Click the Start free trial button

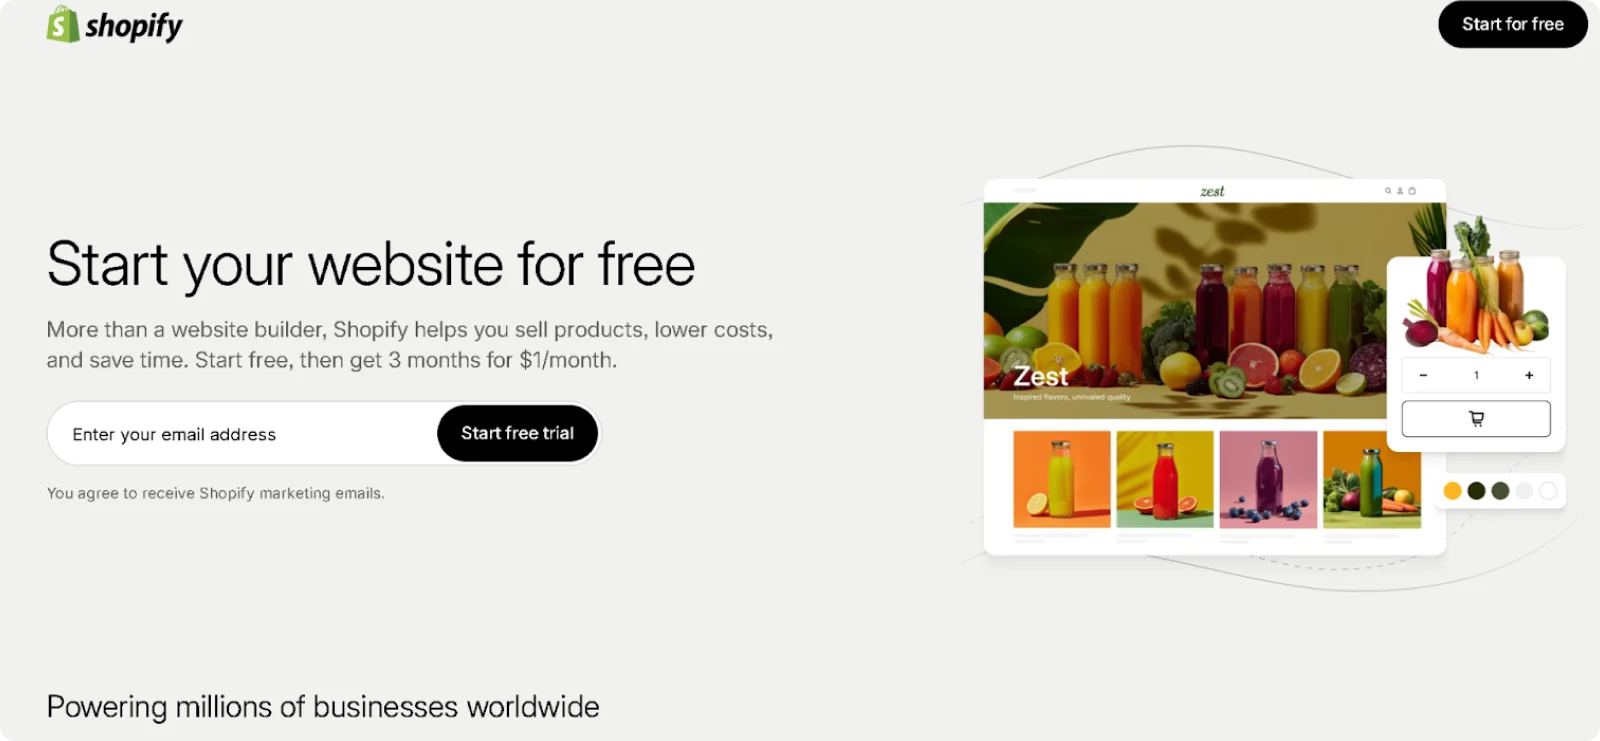coord(517,433)
